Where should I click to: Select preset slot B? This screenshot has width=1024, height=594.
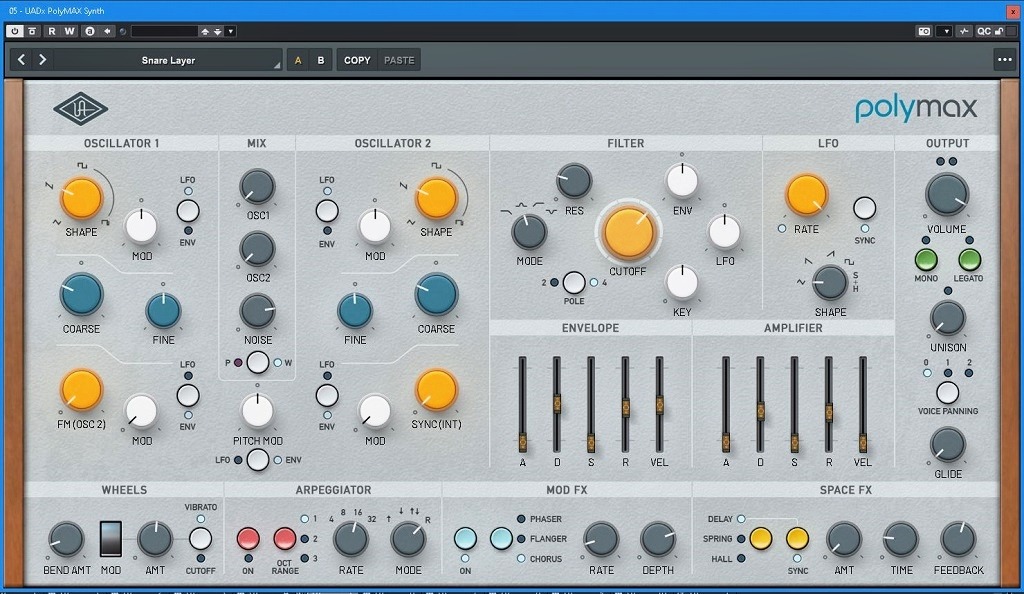(x=321, y=60)
